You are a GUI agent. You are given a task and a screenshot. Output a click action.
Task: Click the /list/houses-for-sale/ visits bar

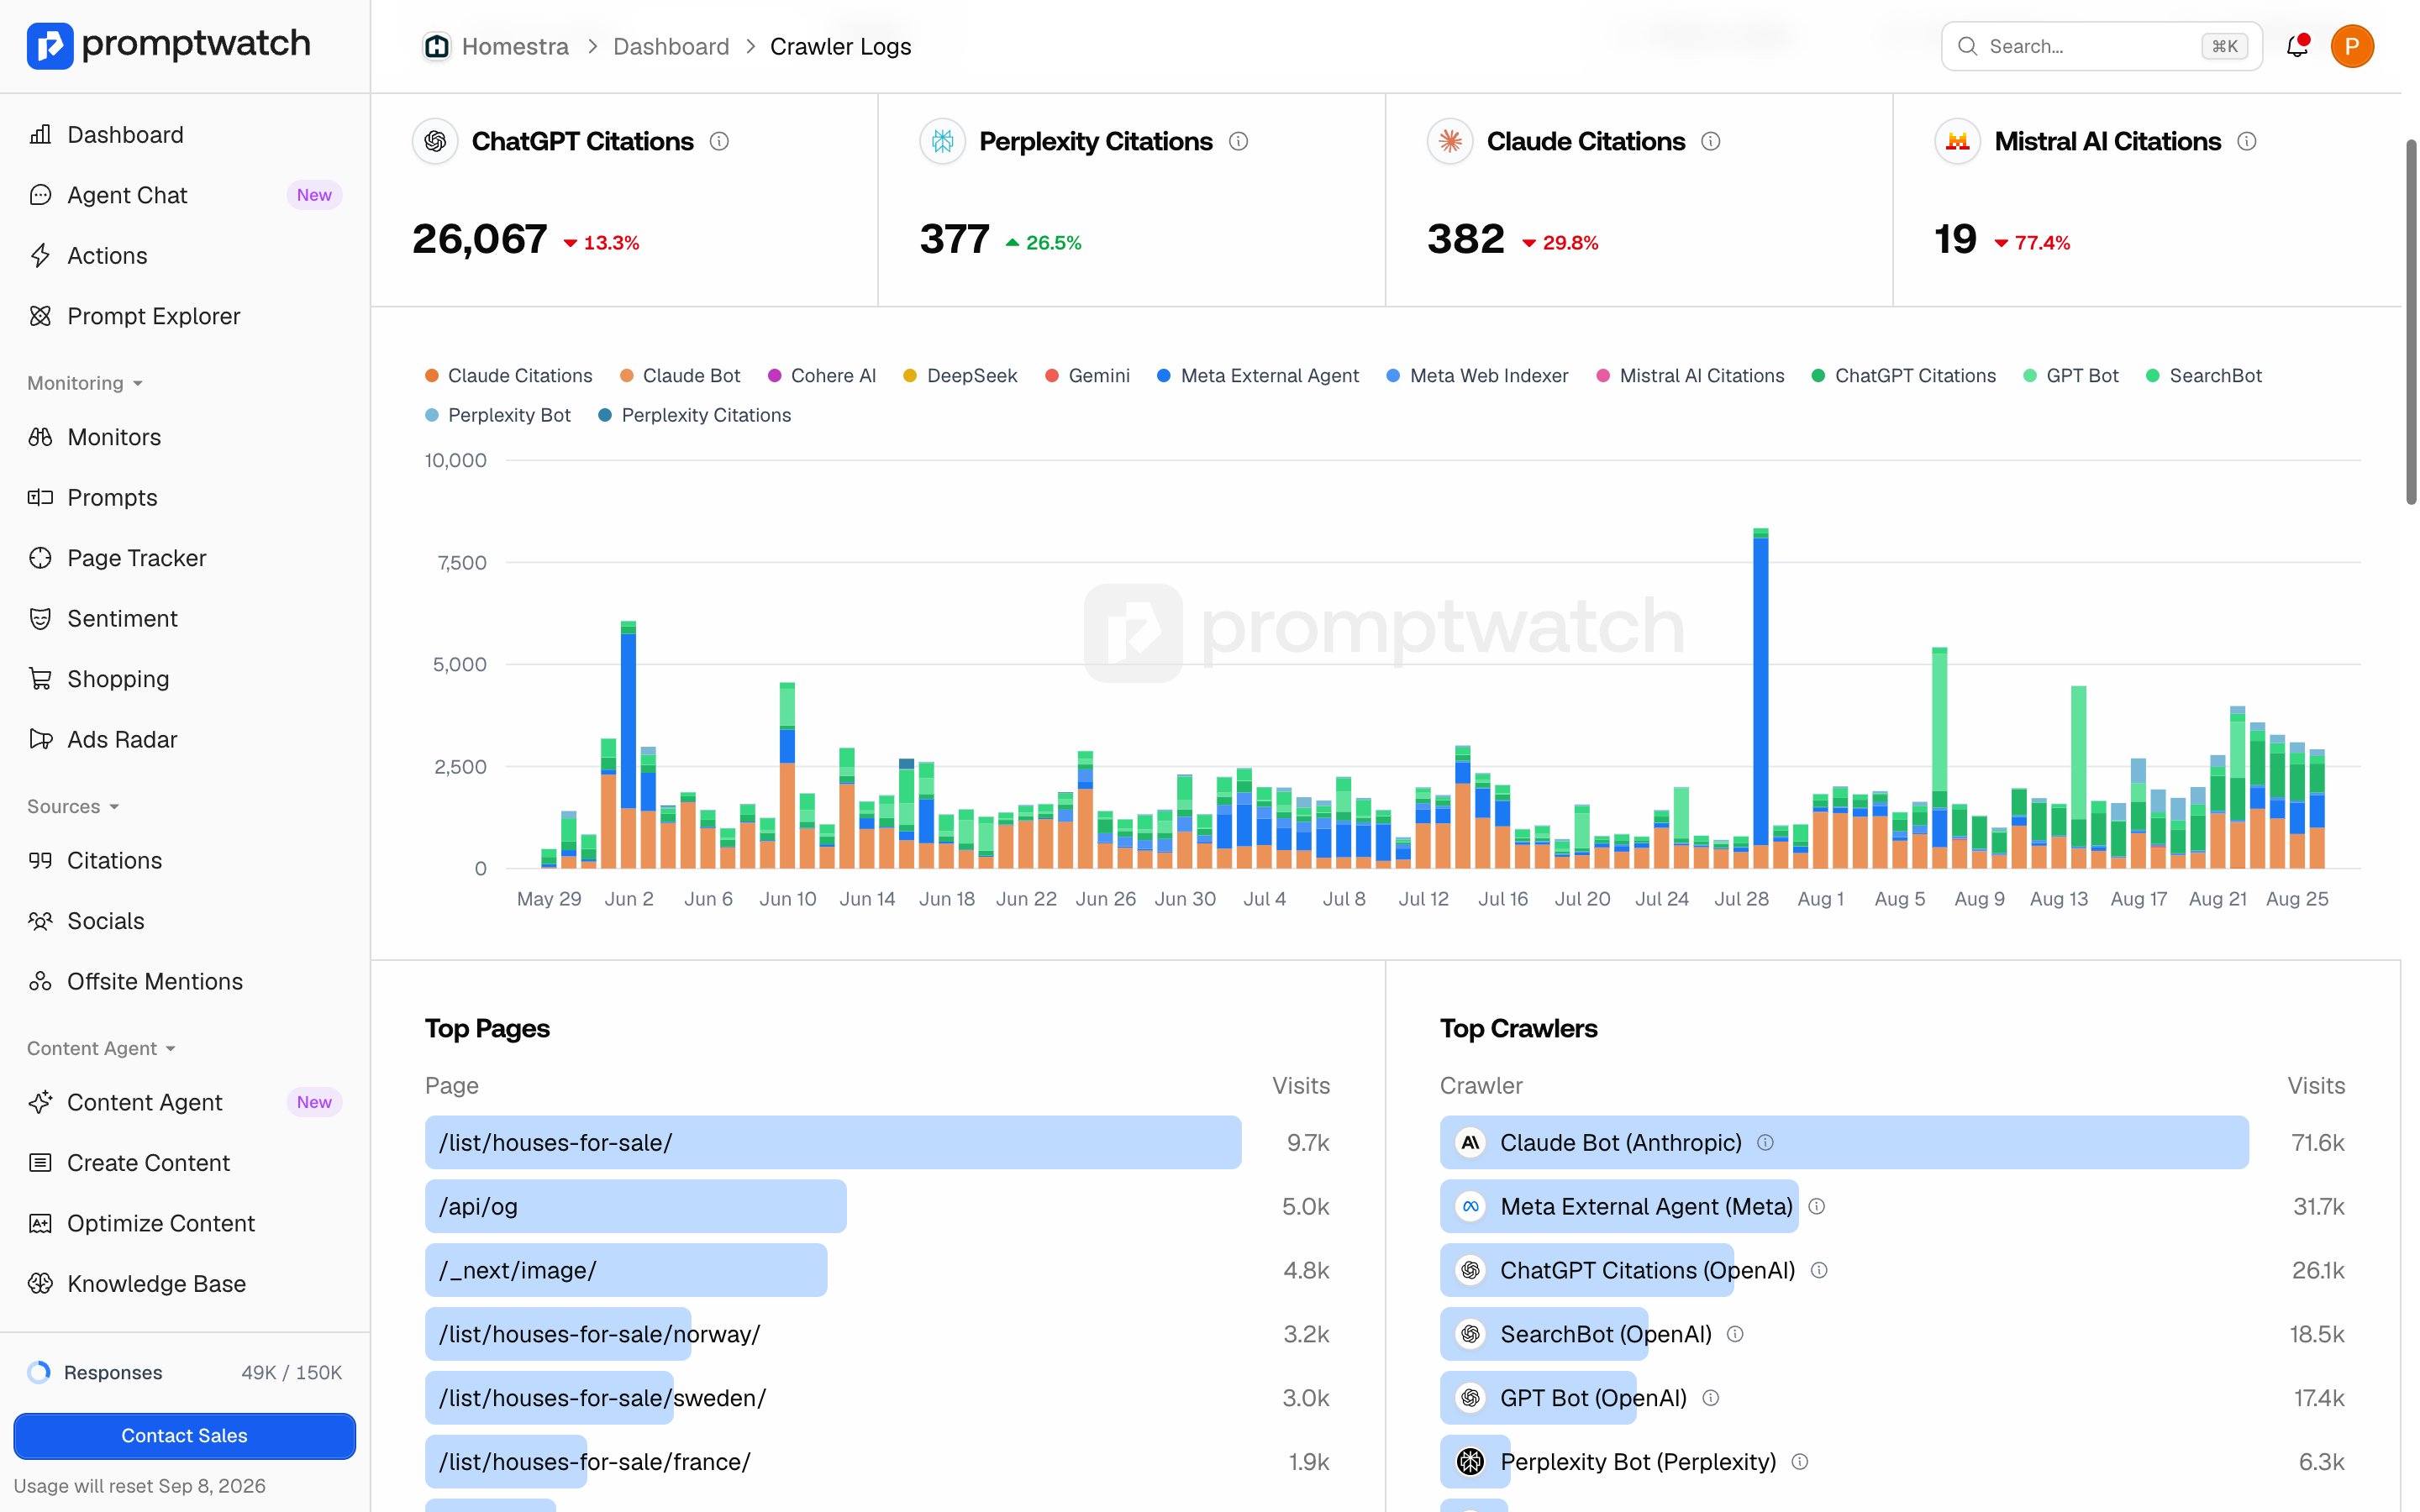pos(833,1142)
